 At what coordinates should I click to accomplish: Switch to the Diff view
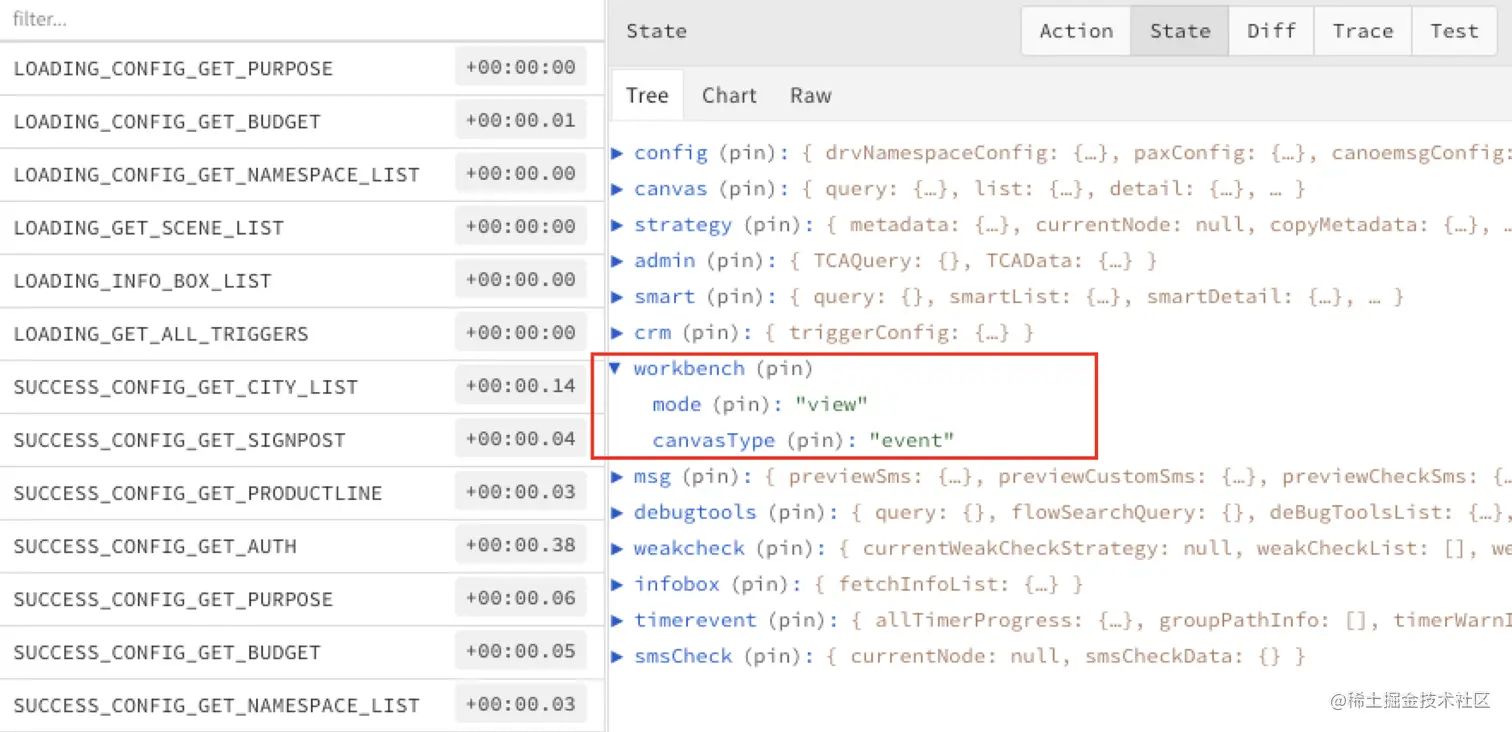pyautogui.click(x=1271, y=31)
